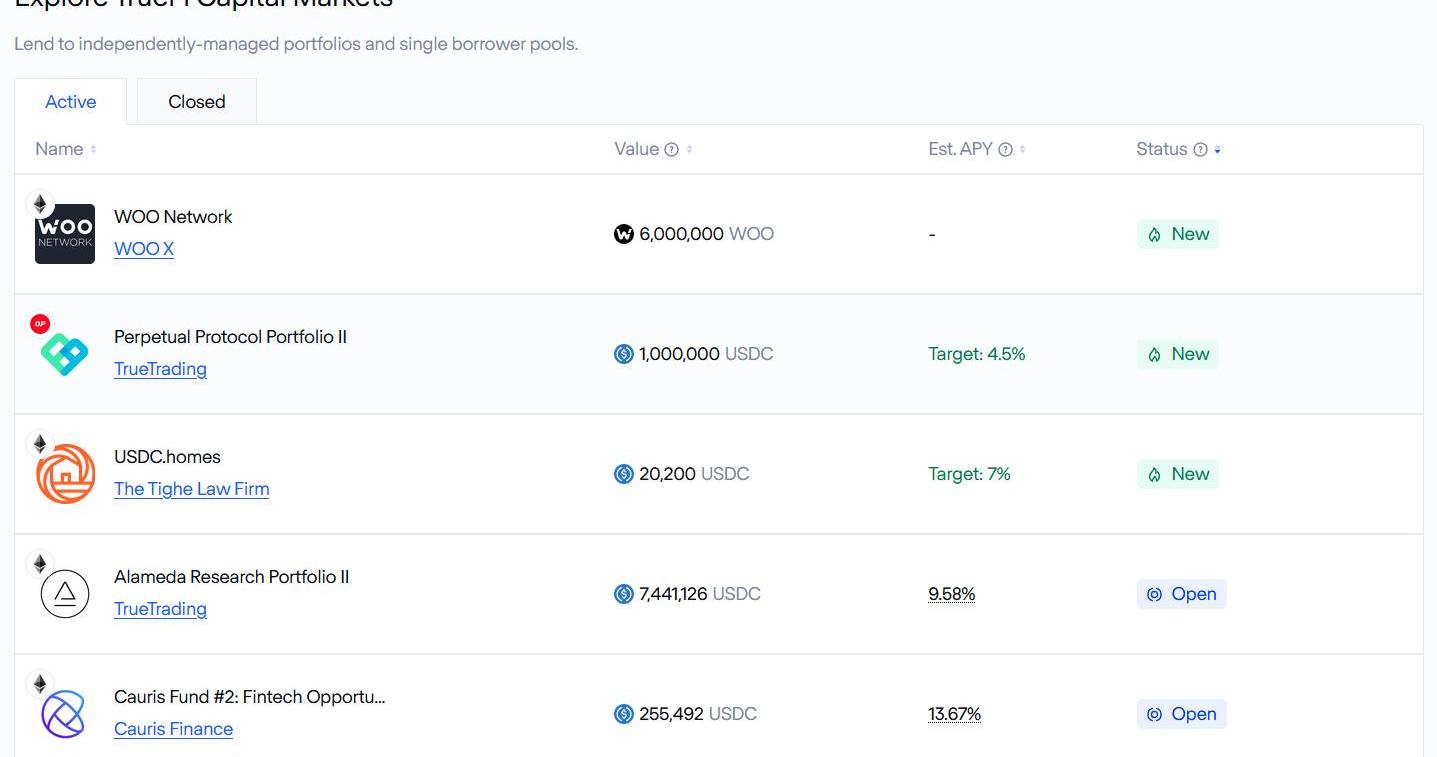Click the Value column info icon

coord(672,150)
